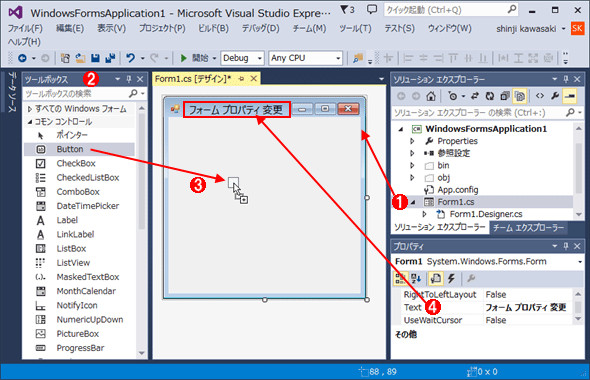Screen dimensions: 590x380
Task: Toggle Show All Files in Solution Explorer
Action: (520, 96)
